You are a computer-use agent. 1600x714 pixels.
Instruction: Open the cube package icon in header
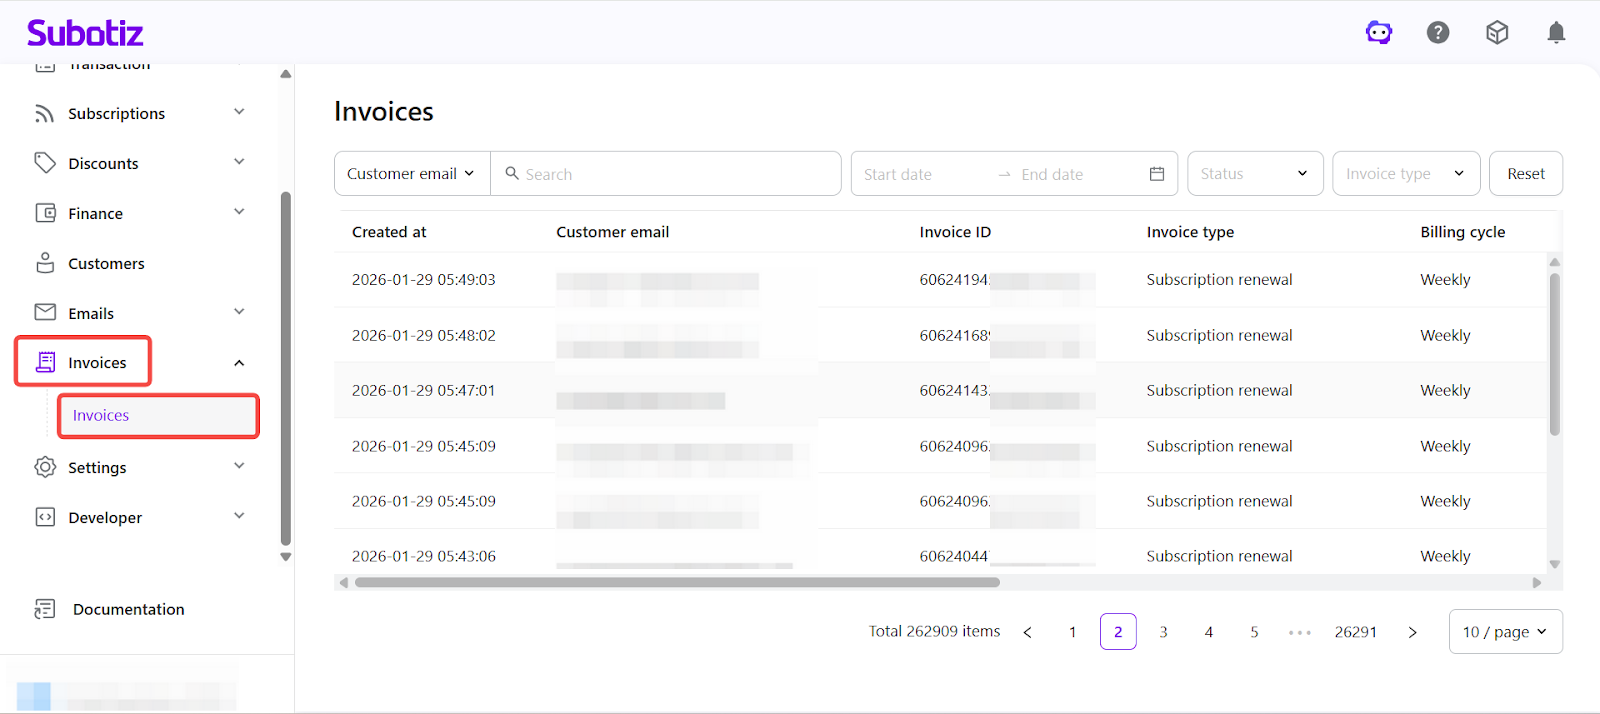(1497, 33)
